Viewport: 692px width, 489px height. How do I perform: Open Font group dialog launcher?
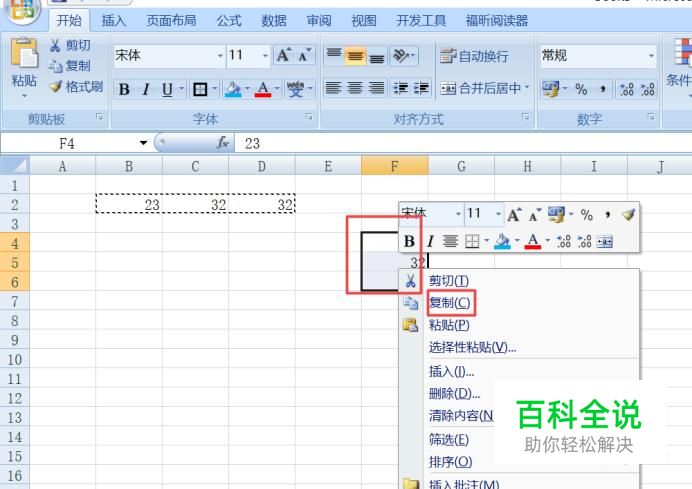(309, 117)
